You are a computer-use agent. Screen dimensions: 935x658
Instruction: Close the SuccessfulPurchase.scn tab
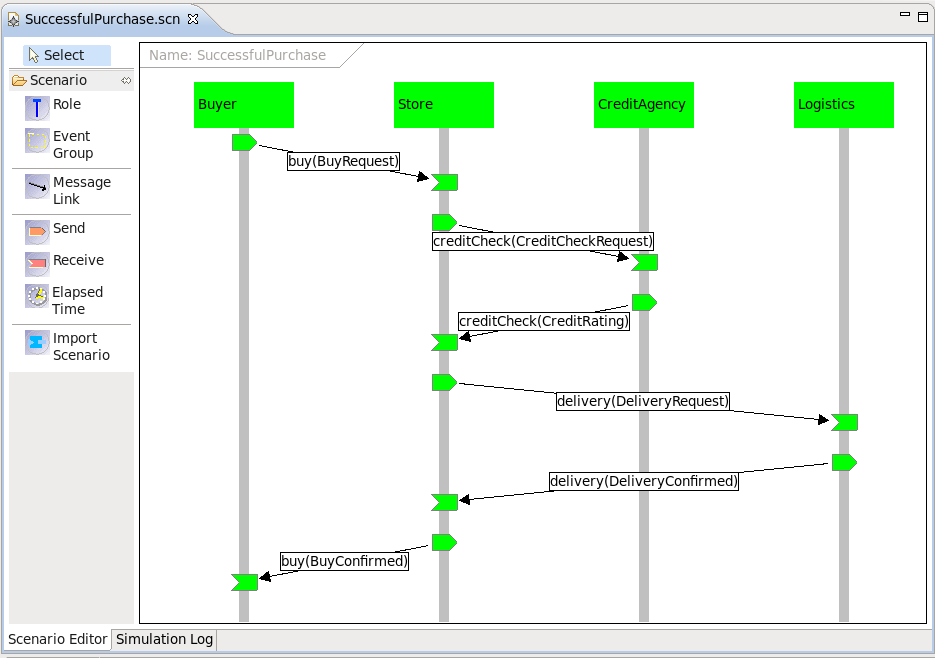click(x=193, y=19)
